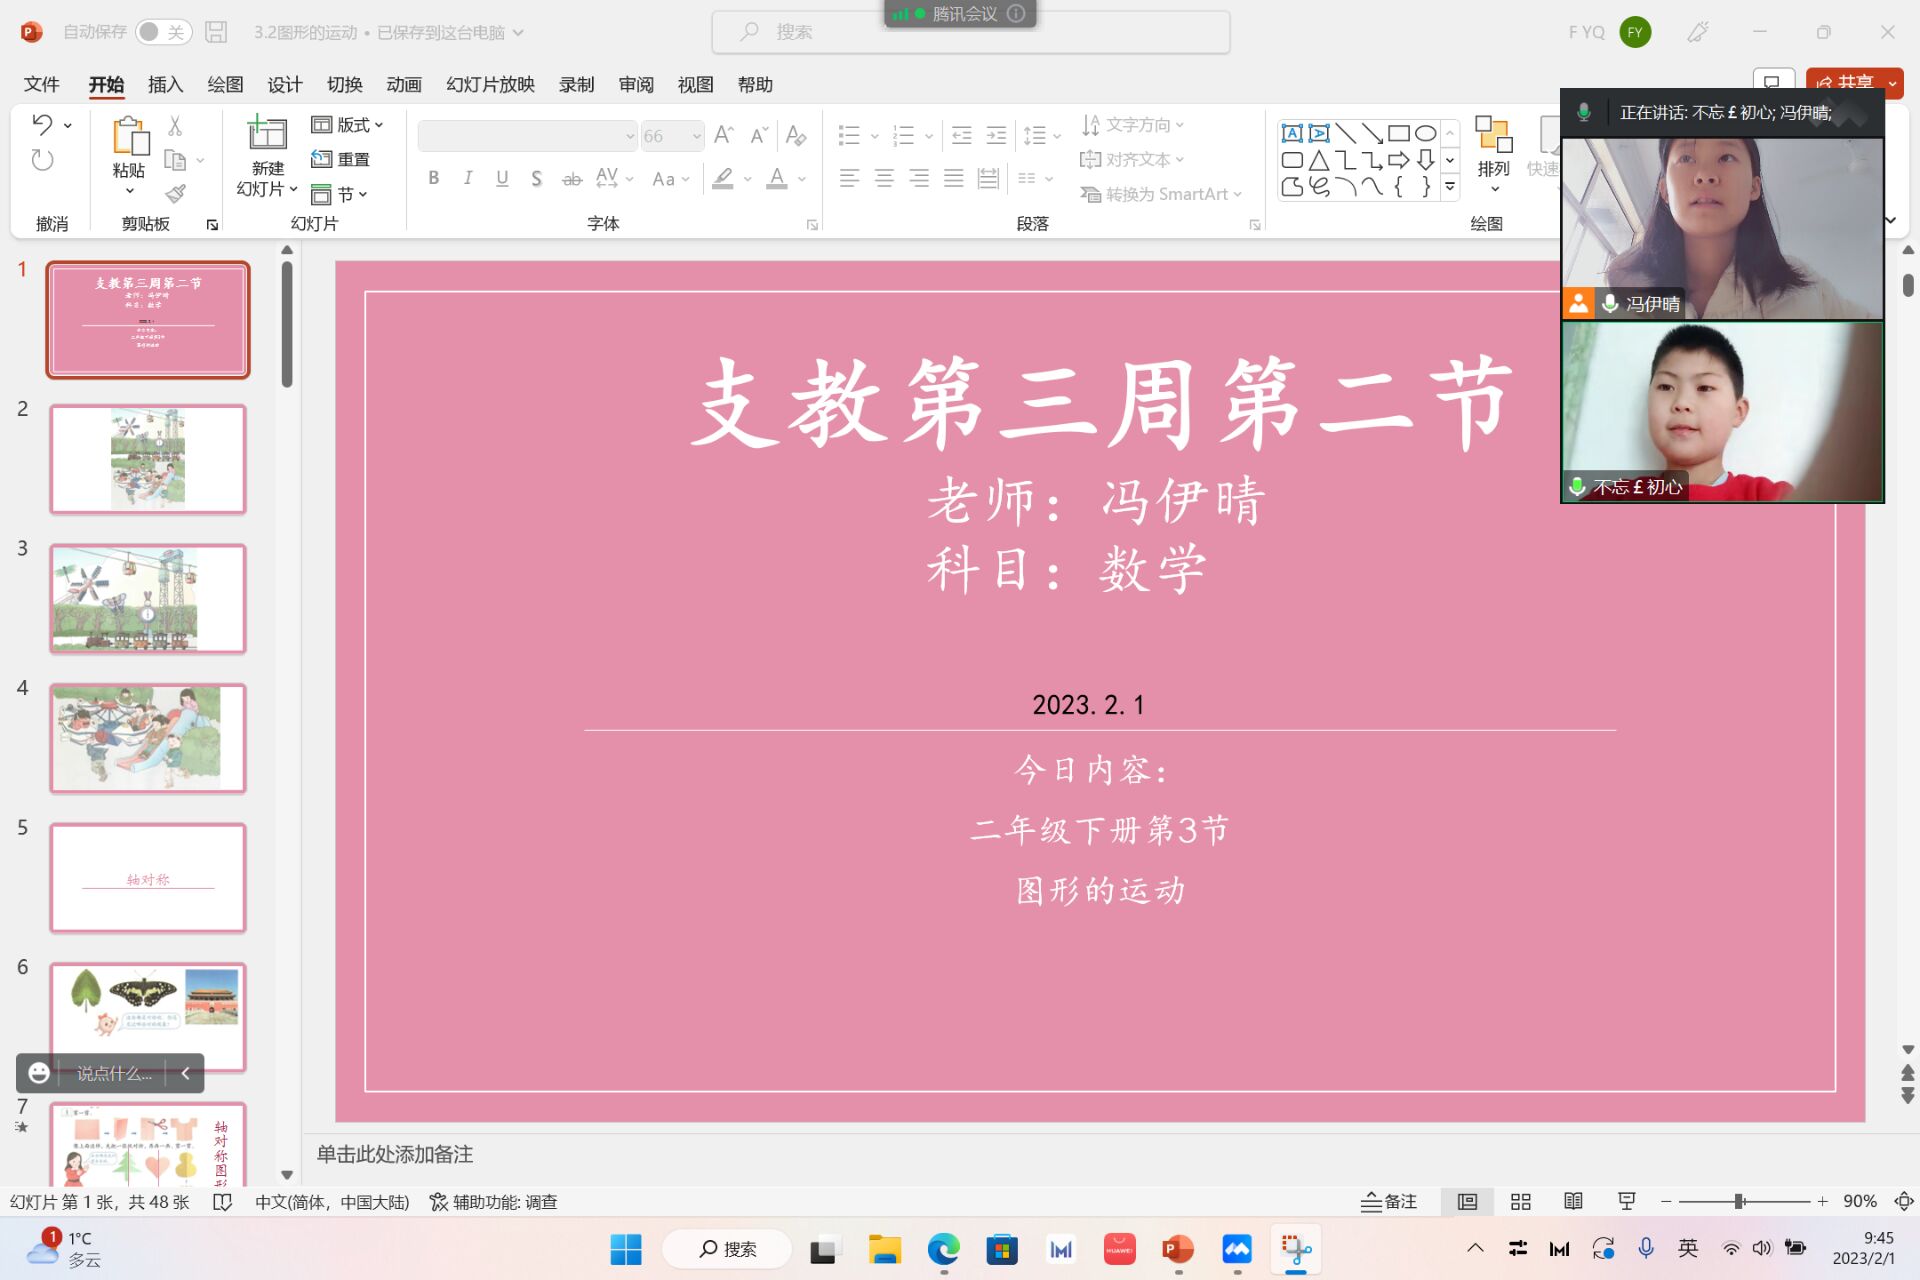The image size is (1920, 1280).
Task: Switch to the View tab
Action: click(696, 84)
